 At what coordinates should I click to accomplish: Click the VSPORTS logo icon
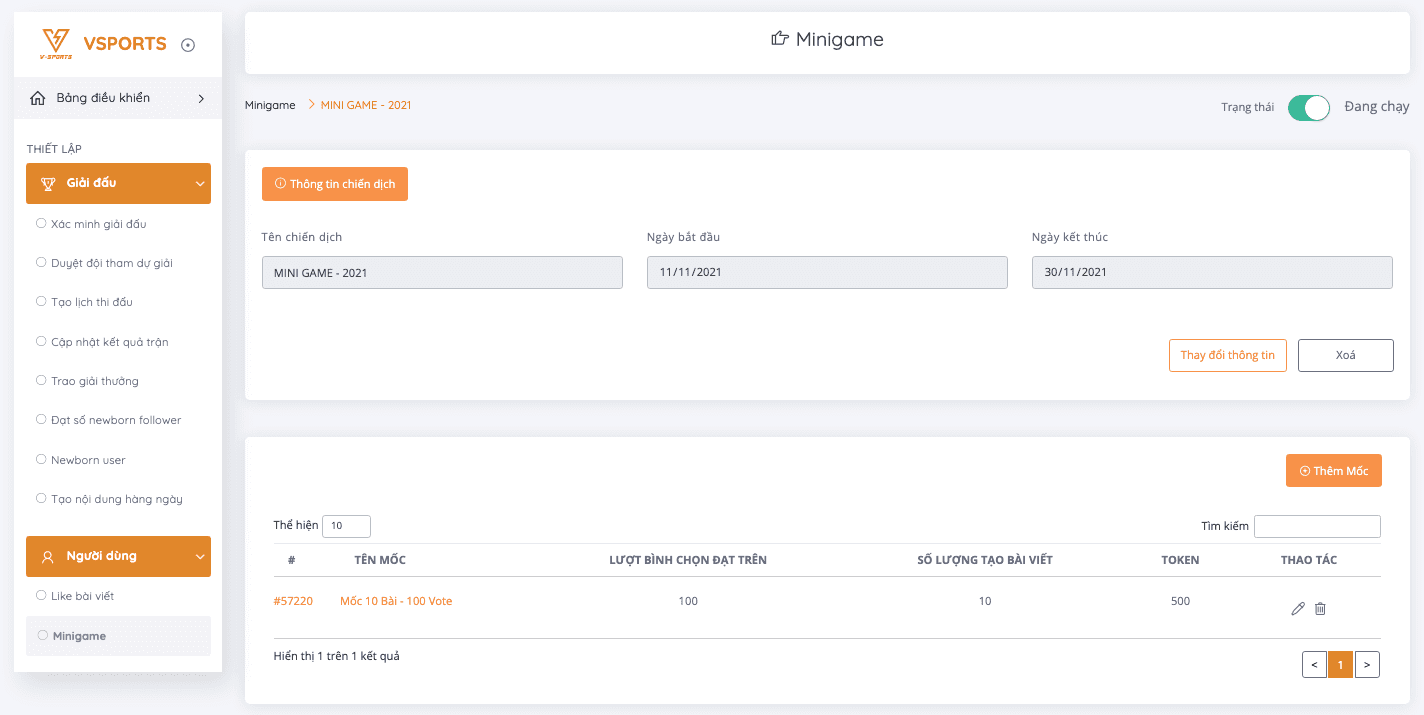57,43
